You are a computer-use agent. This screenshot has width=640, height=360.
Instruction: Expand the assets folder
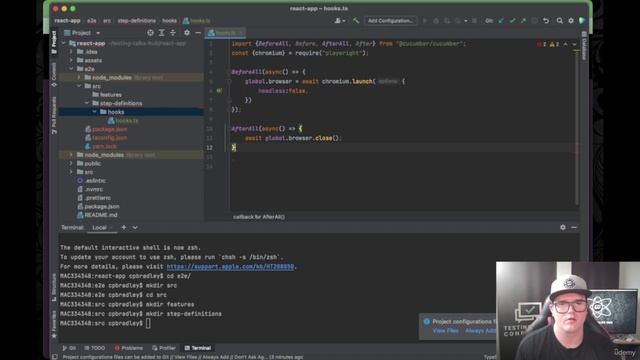(x=71, y=60)
